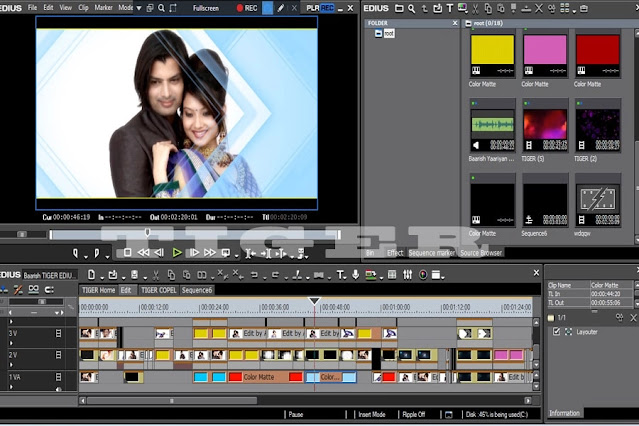Click the Fullscreen button

[x=205, y=8]
